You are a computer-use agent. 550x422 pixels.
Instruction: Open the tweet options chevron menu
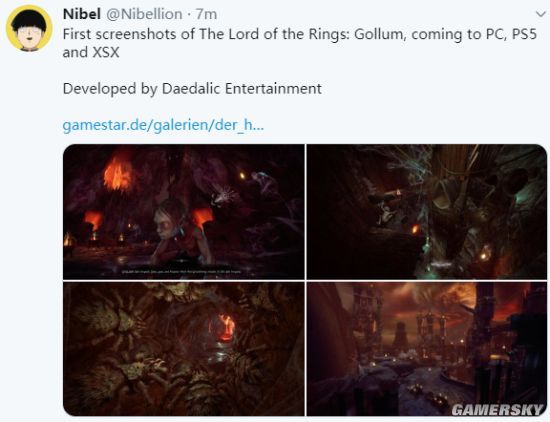(x=541, y=14)
